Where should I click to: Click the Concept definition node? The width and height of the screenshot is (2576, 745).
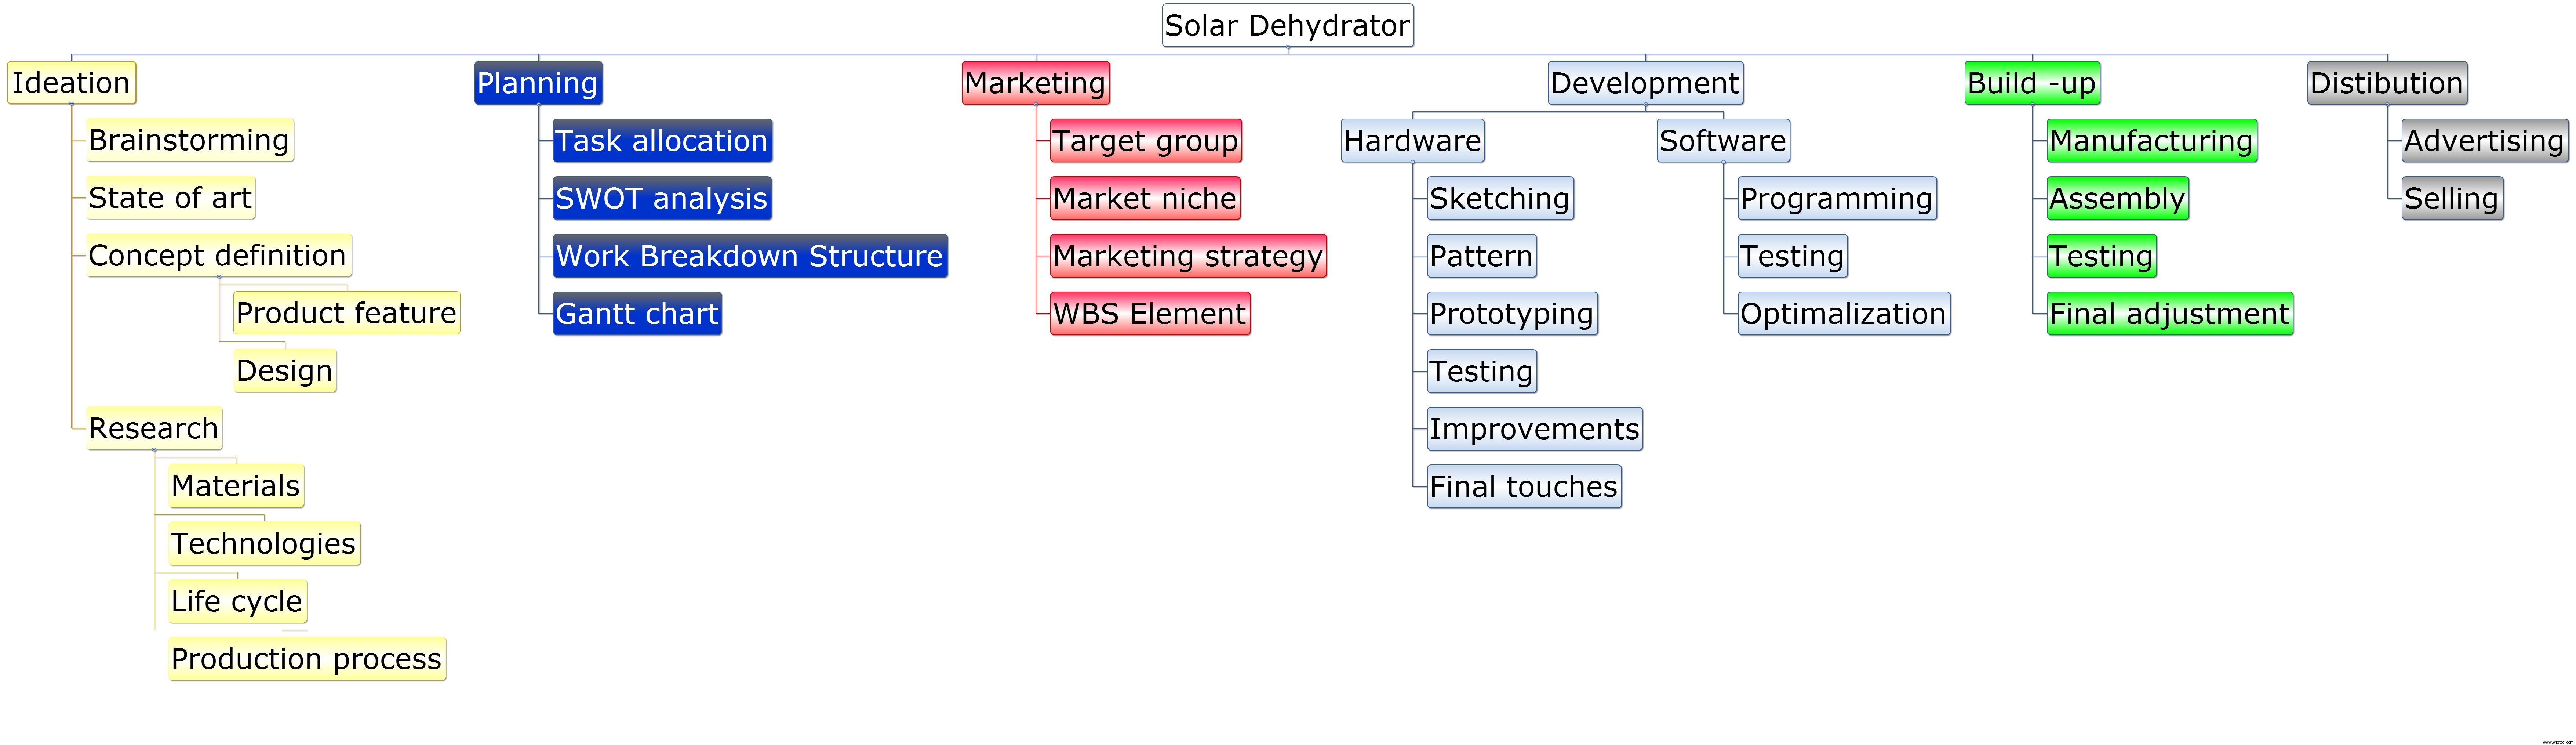(218, 256)
